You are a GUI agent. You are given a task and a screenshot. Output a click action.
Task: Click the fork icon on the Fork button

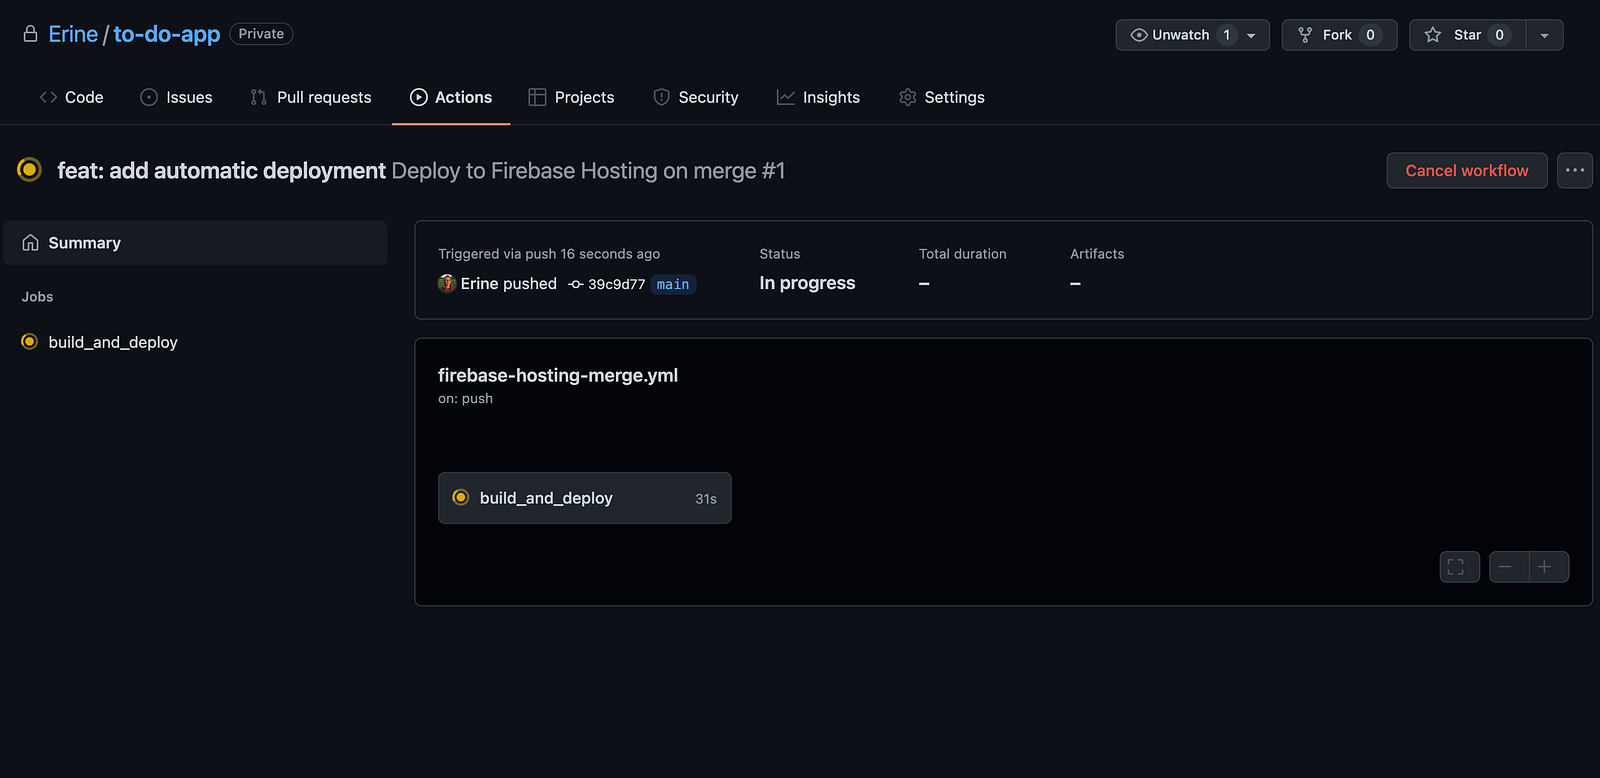coord(1305,35)
